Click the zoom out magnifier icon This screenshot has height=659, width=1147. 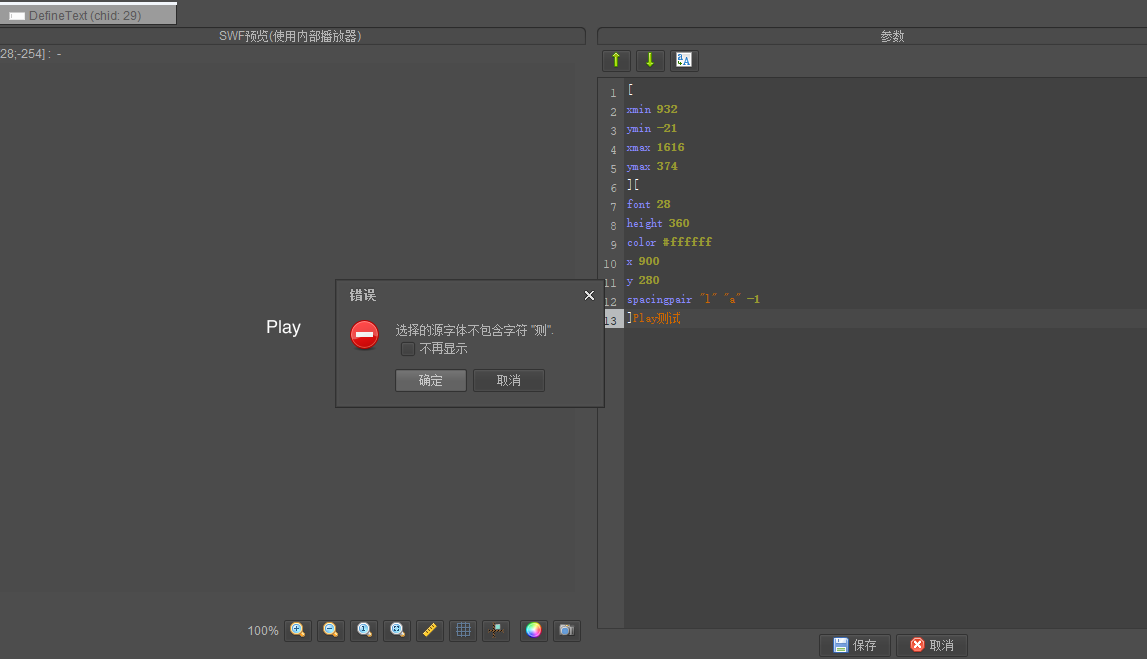coord(331,630)
